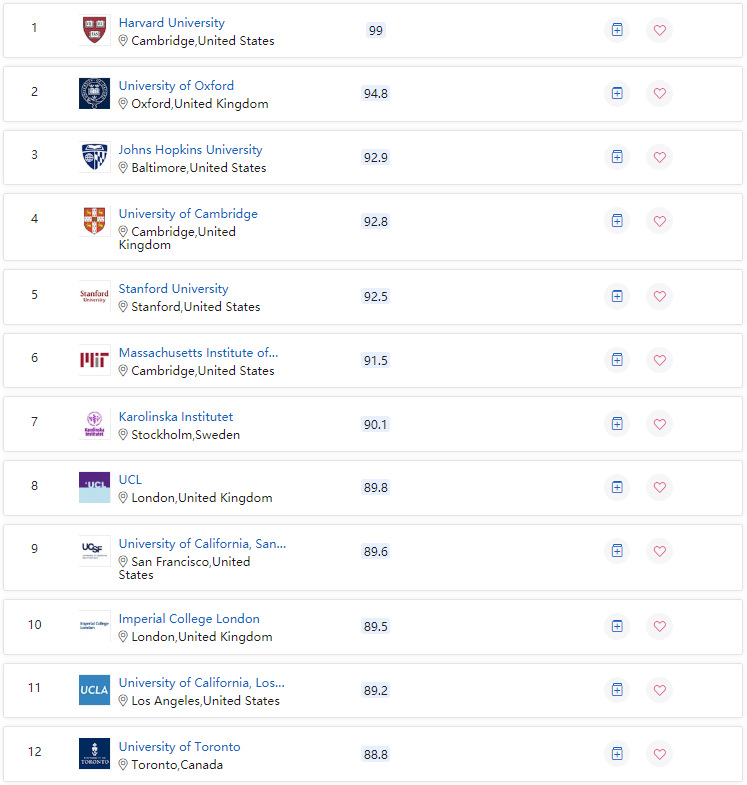Add MIT to compare using plus icon

click(x=617, y=359)
